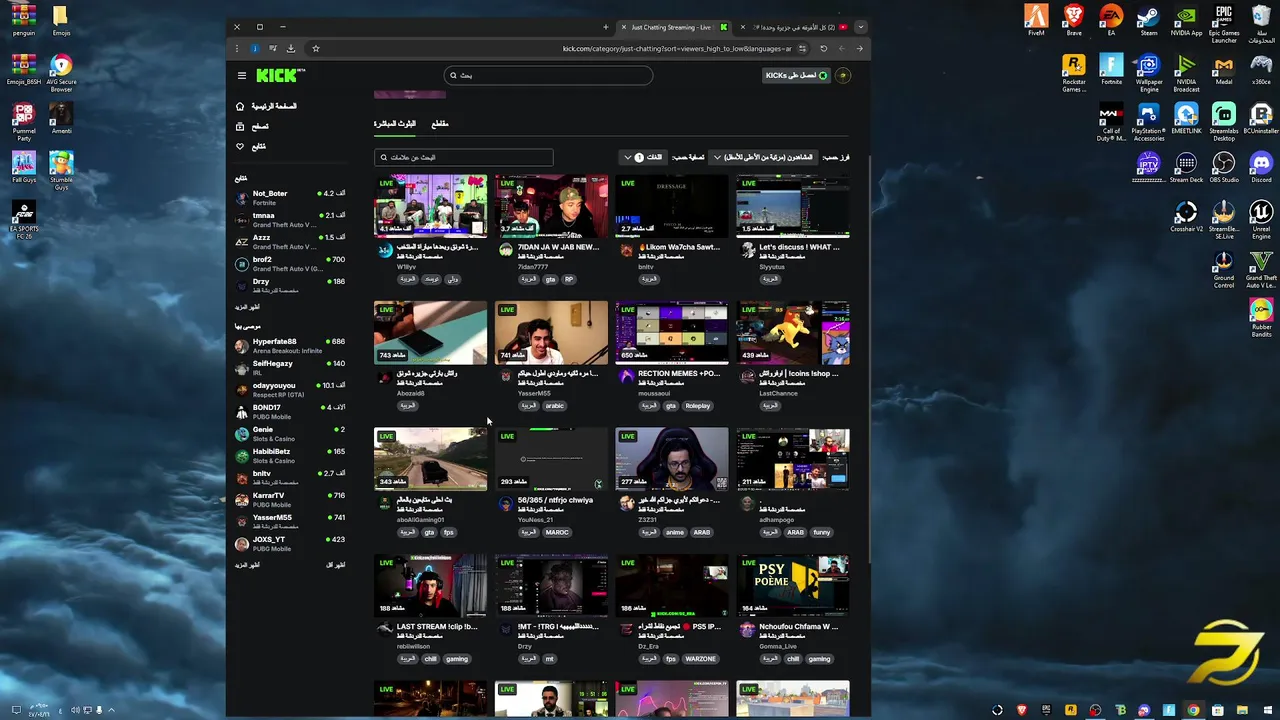Open the viewers sort order dropdown
This screenshot has height=720, width=1280.
click(x=763, y=157)
